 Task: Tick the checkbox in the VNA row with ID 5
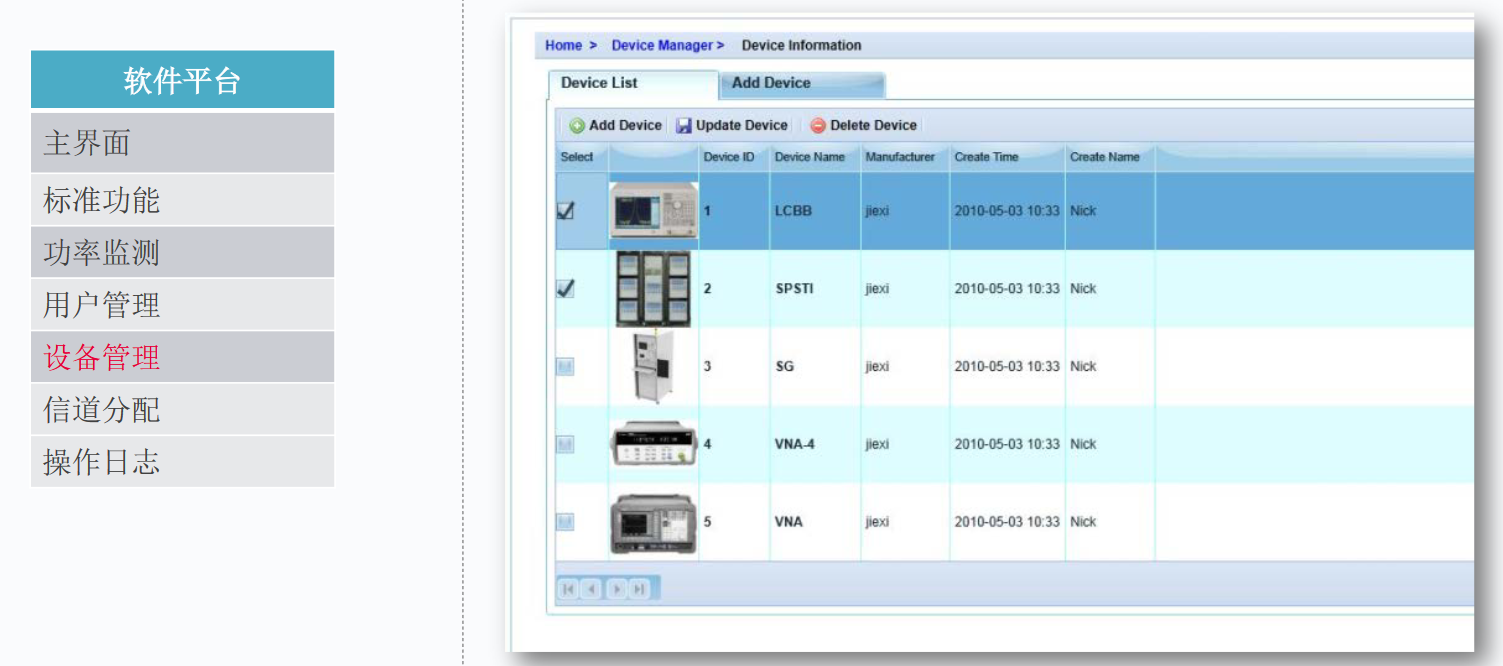[565, 522]
